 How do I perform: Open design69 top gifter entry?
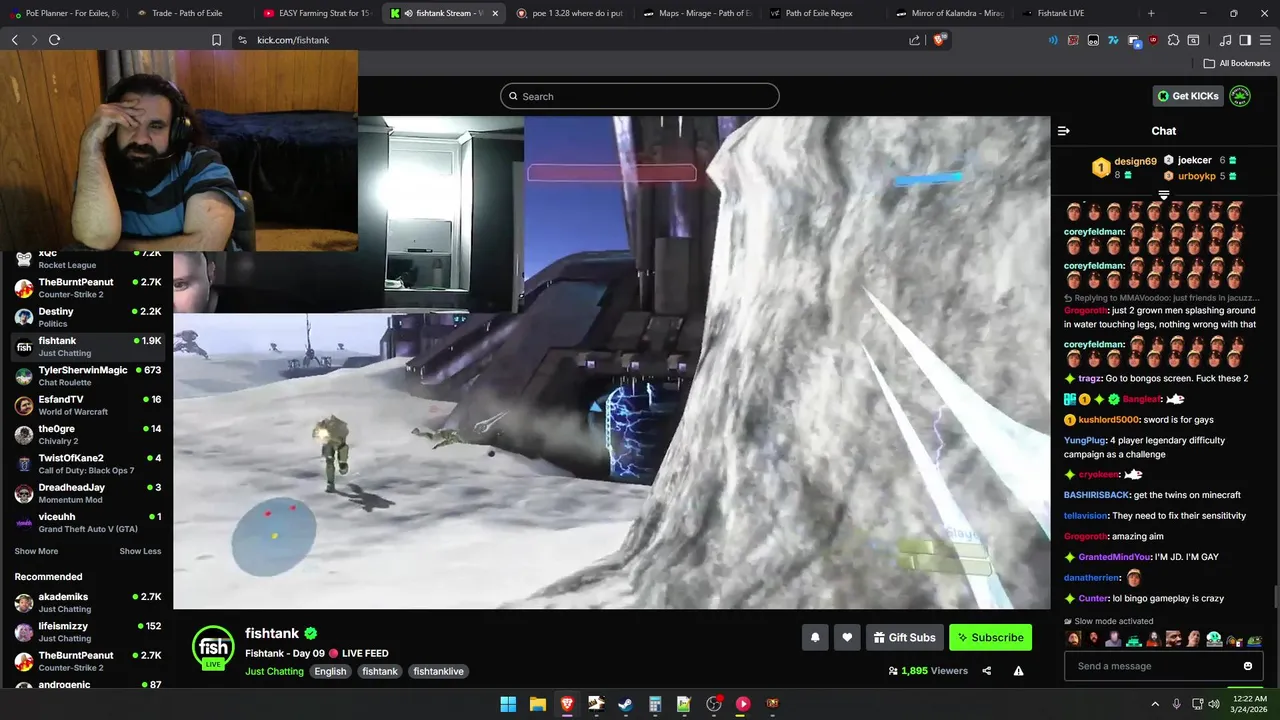point(1125,167)
